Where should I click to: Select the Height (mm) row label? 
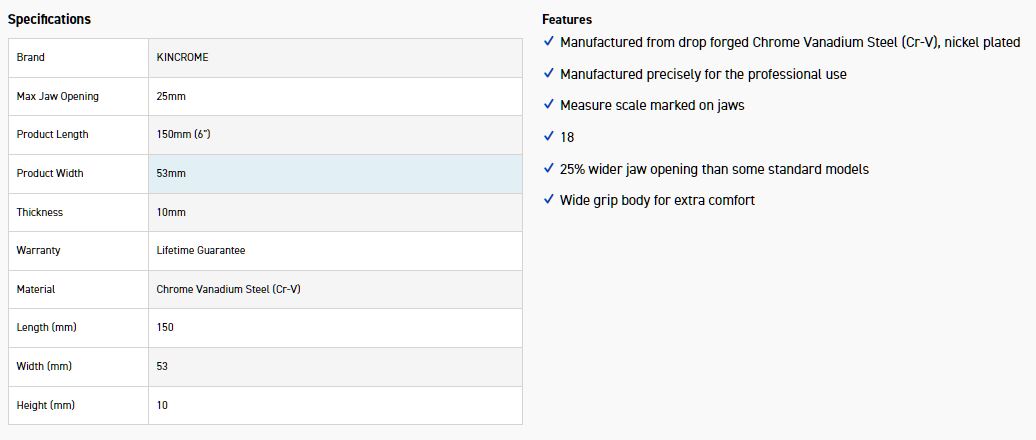(46, 405)
